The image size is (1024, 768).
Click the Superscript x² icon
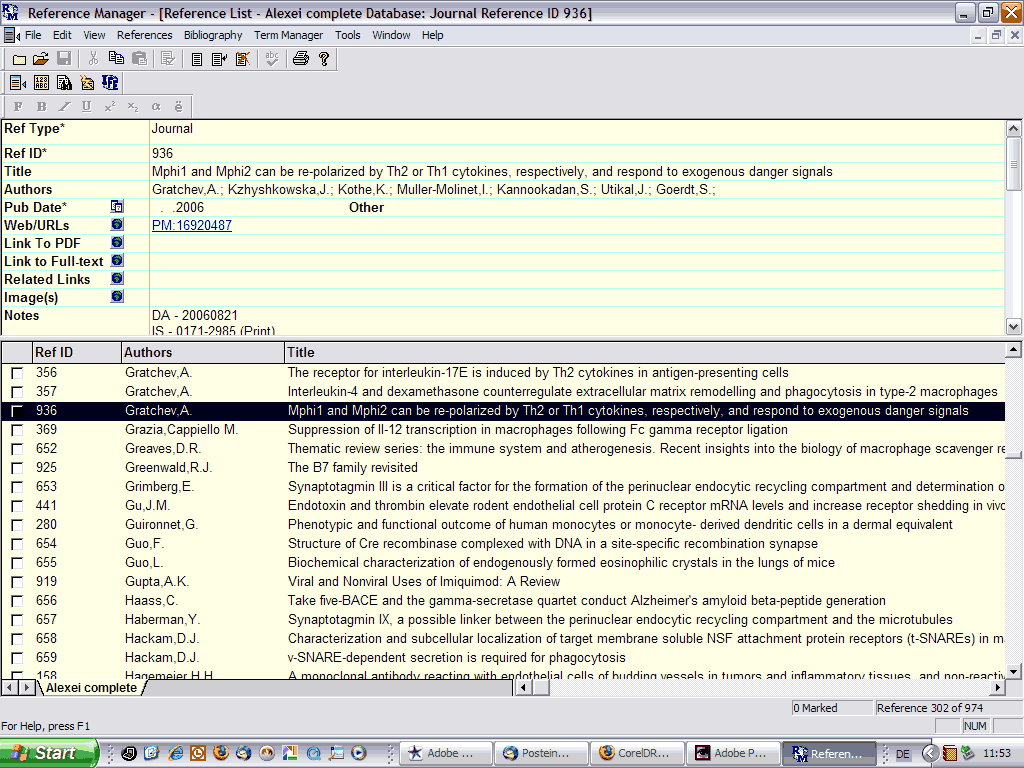pyautogui.click(x=110, y=106)
